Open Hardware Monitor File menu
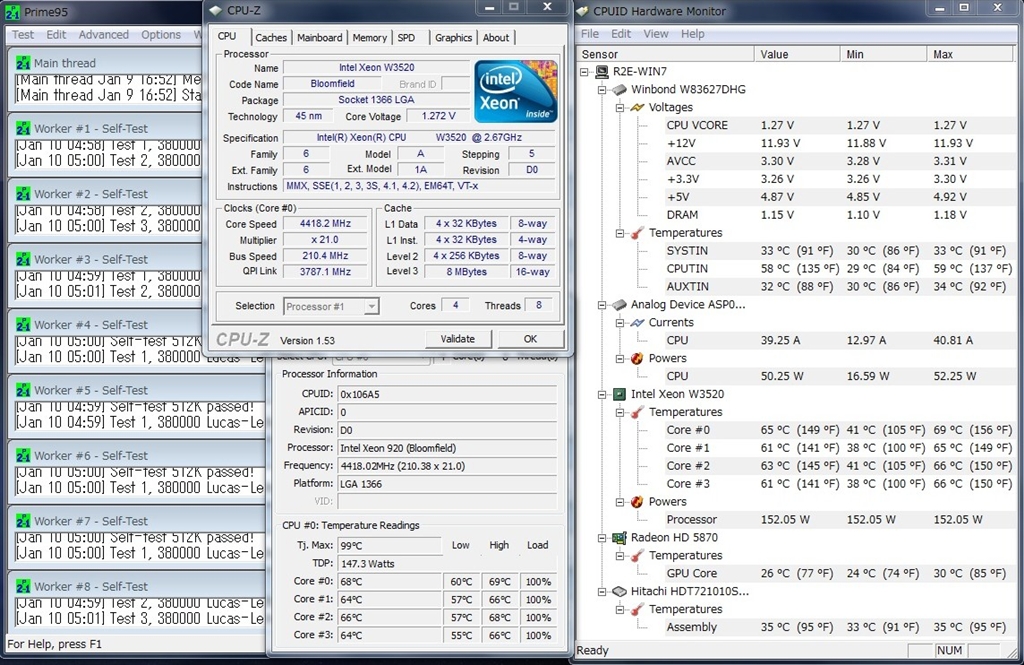This screenshot has width=1024, height=665. point(590,34)
